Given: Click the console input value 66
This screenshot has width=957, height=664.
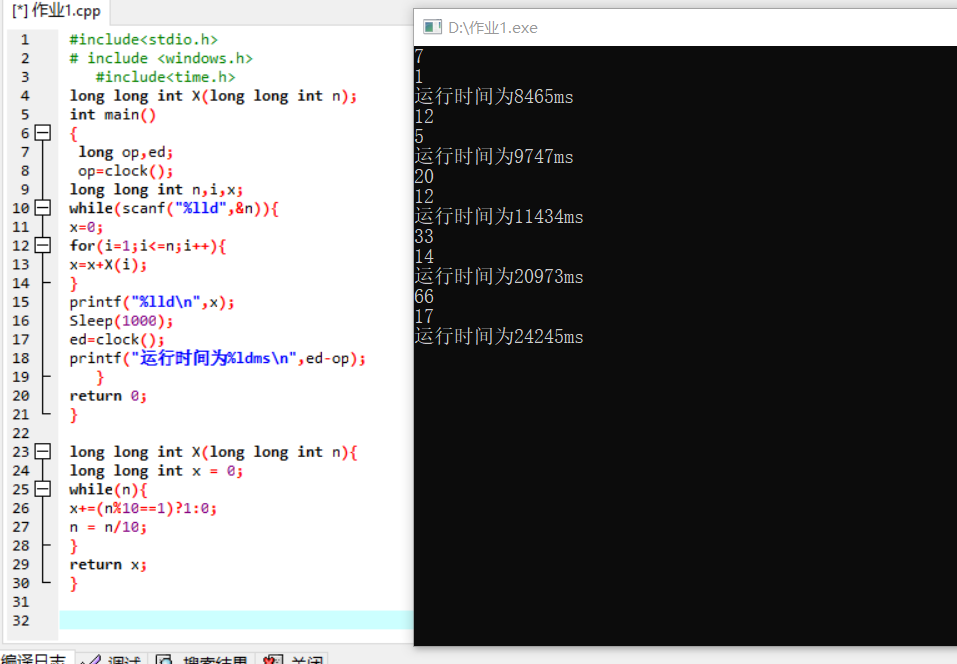Looking at the screenshot, I should click(x=424, y=297).
